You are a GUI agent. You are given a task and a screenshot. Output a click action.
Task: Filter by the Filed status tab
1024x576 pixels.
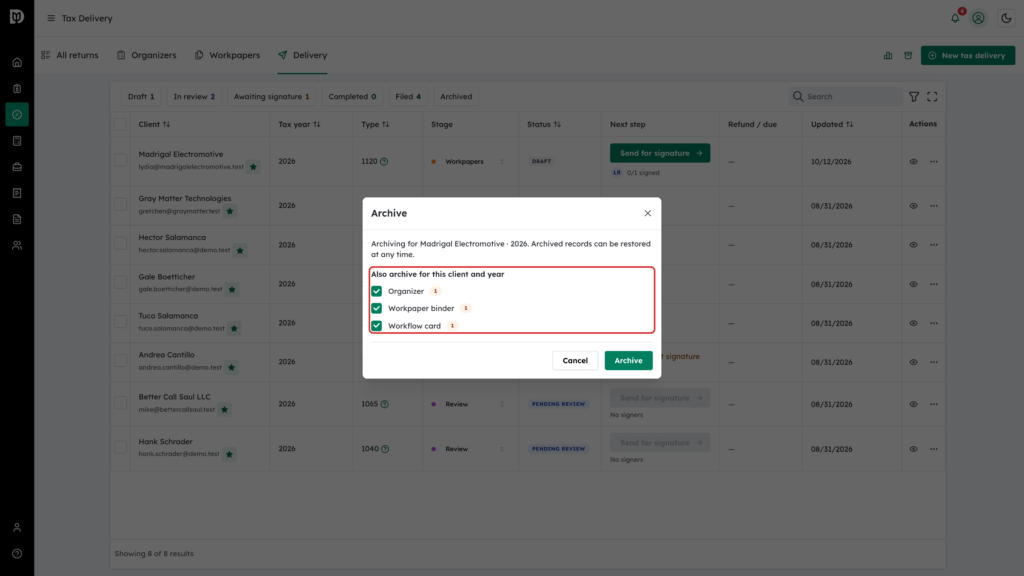click(x=408, y=97)
